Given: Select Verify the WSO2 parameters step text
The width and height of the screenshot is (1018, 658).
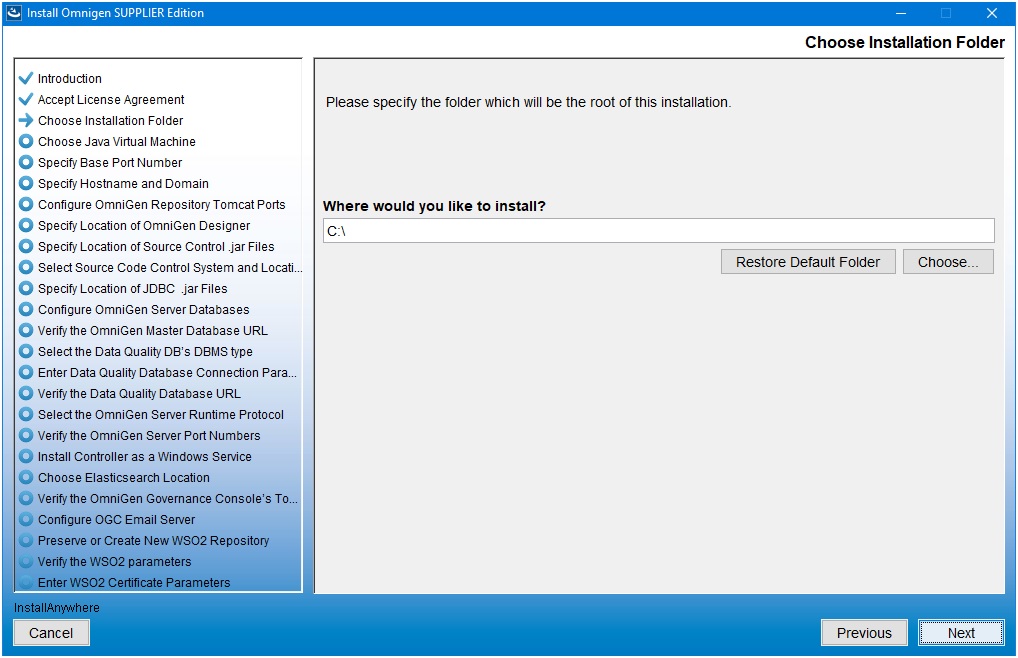Looking at the screenshot, I should pyautogui.click(x=114, y=561).
